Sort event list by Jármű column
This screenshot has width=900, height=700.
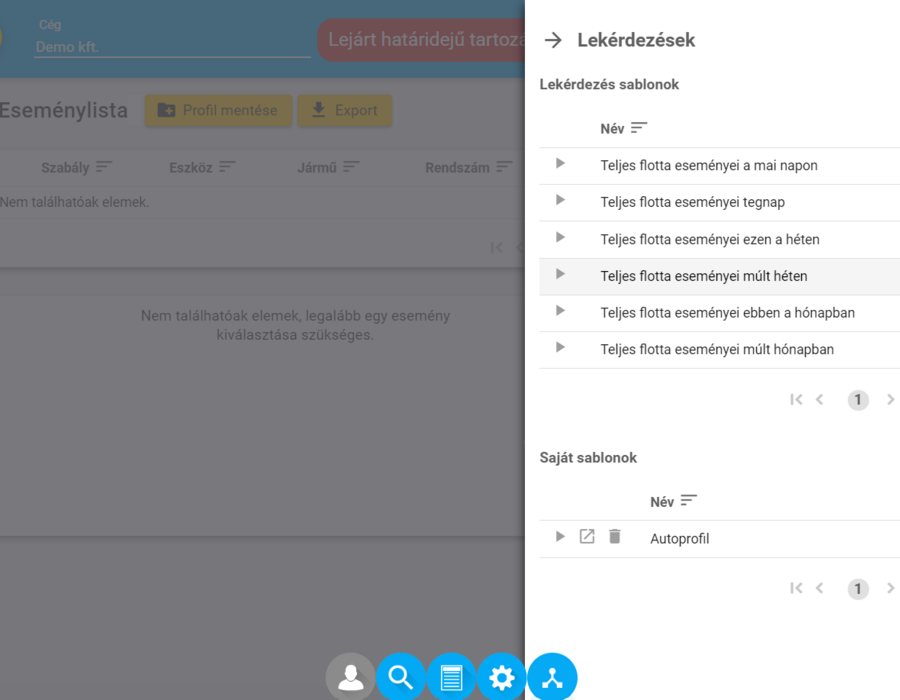[351, 167]
